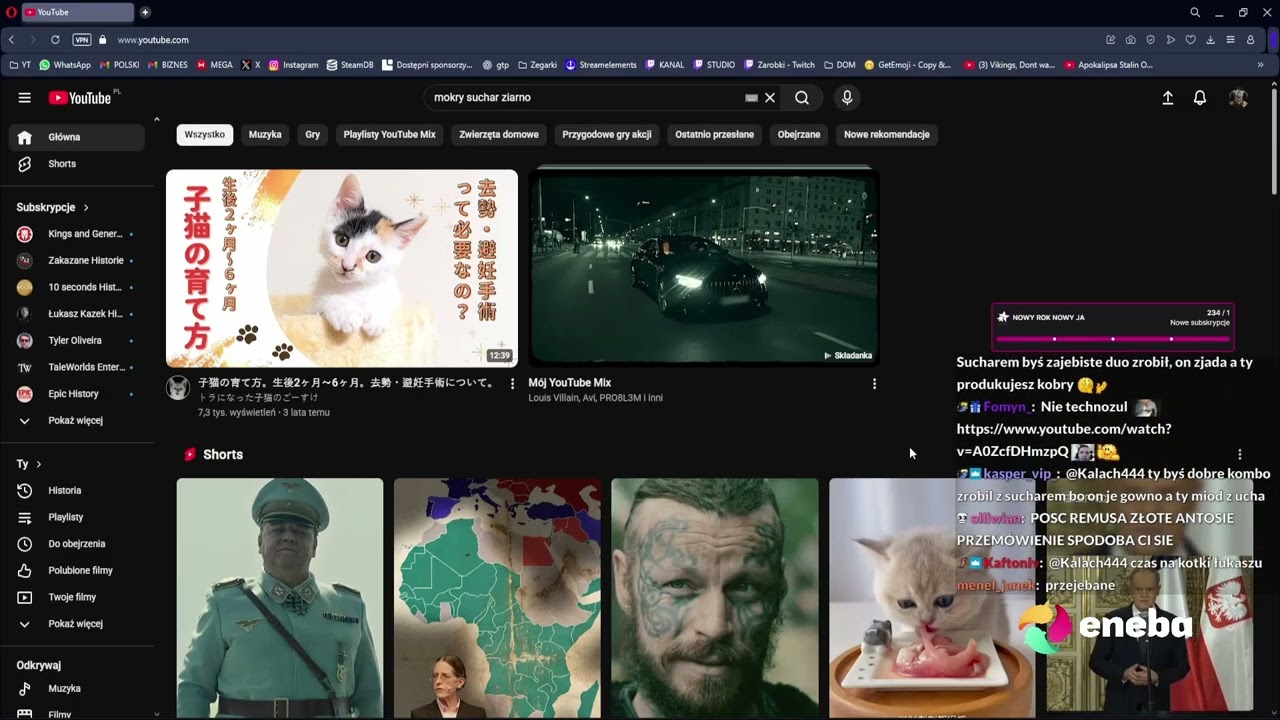
Task: Show hidden bookmarks with double chevron
Action: click(x=1260, y=65)
